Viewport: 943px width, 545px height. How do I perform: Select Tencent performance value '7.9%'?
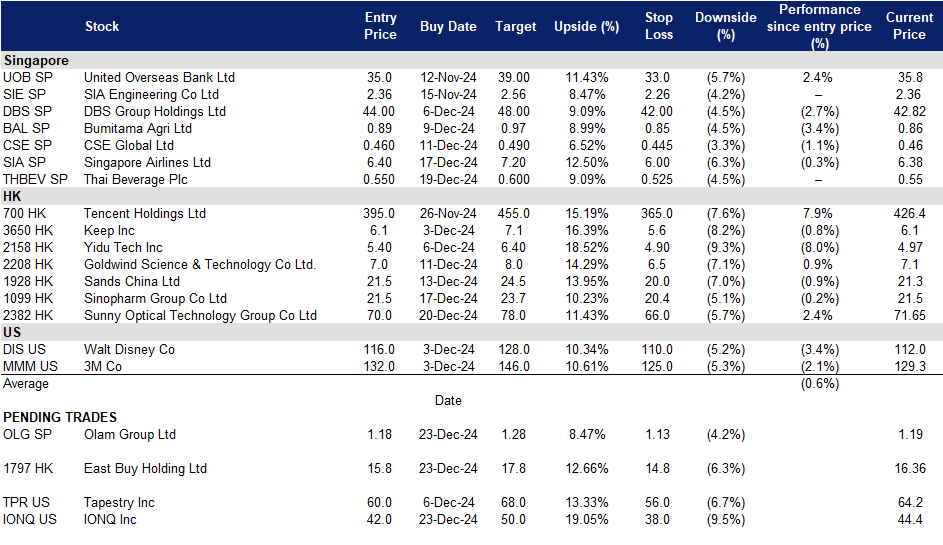point(818,214)
